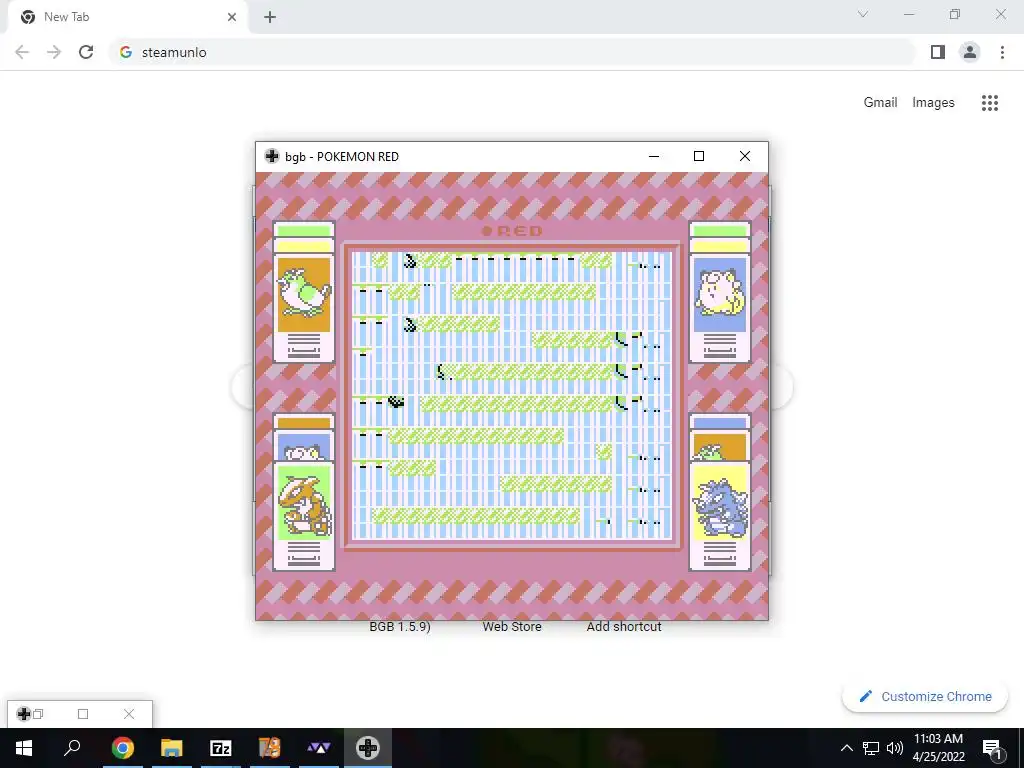Click the Clefairy card in the border
Screen dimensions: 1024x768
720,292
